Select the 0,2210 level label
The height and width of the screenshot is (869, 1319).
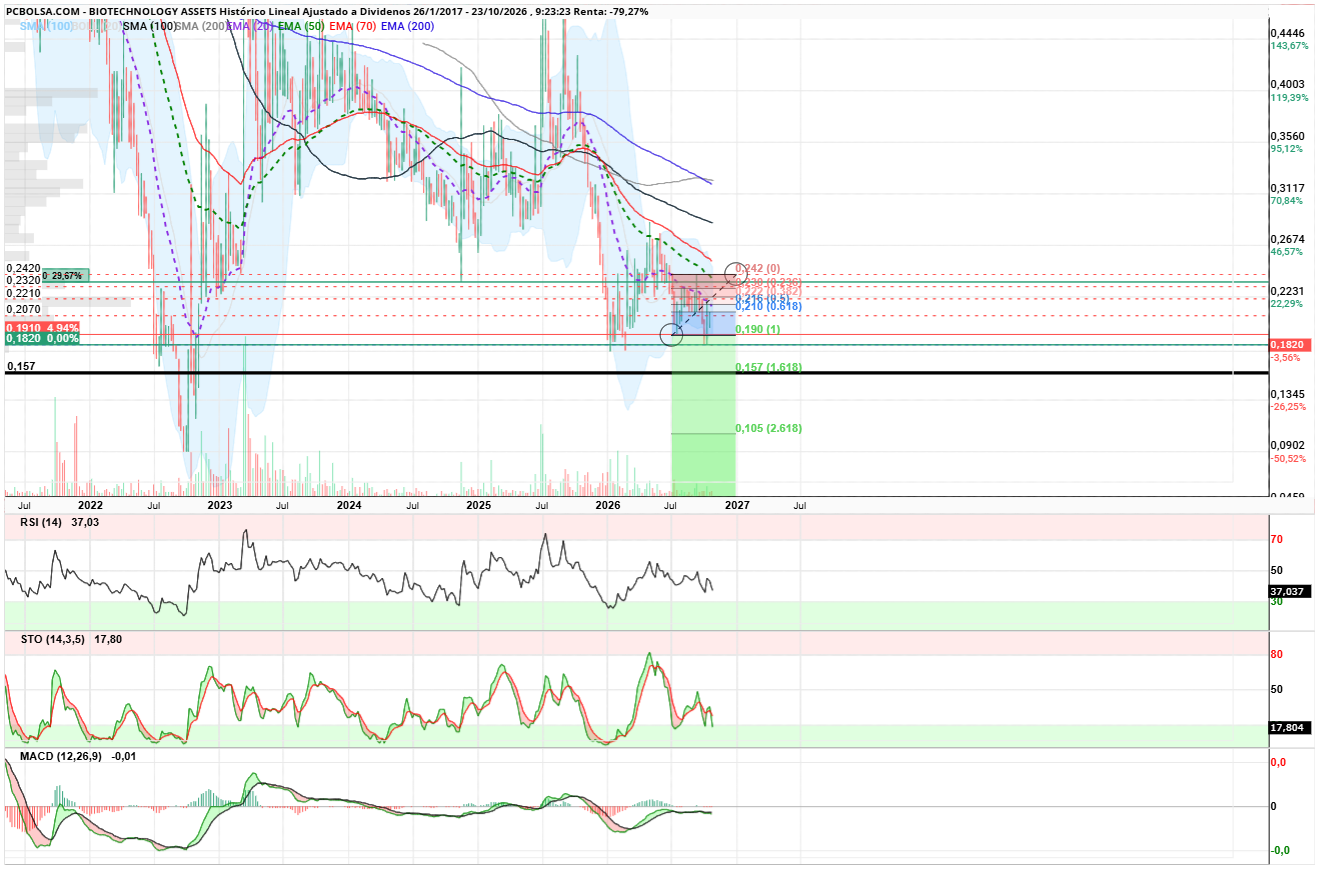pyautogui.click(x=22, y=294)
